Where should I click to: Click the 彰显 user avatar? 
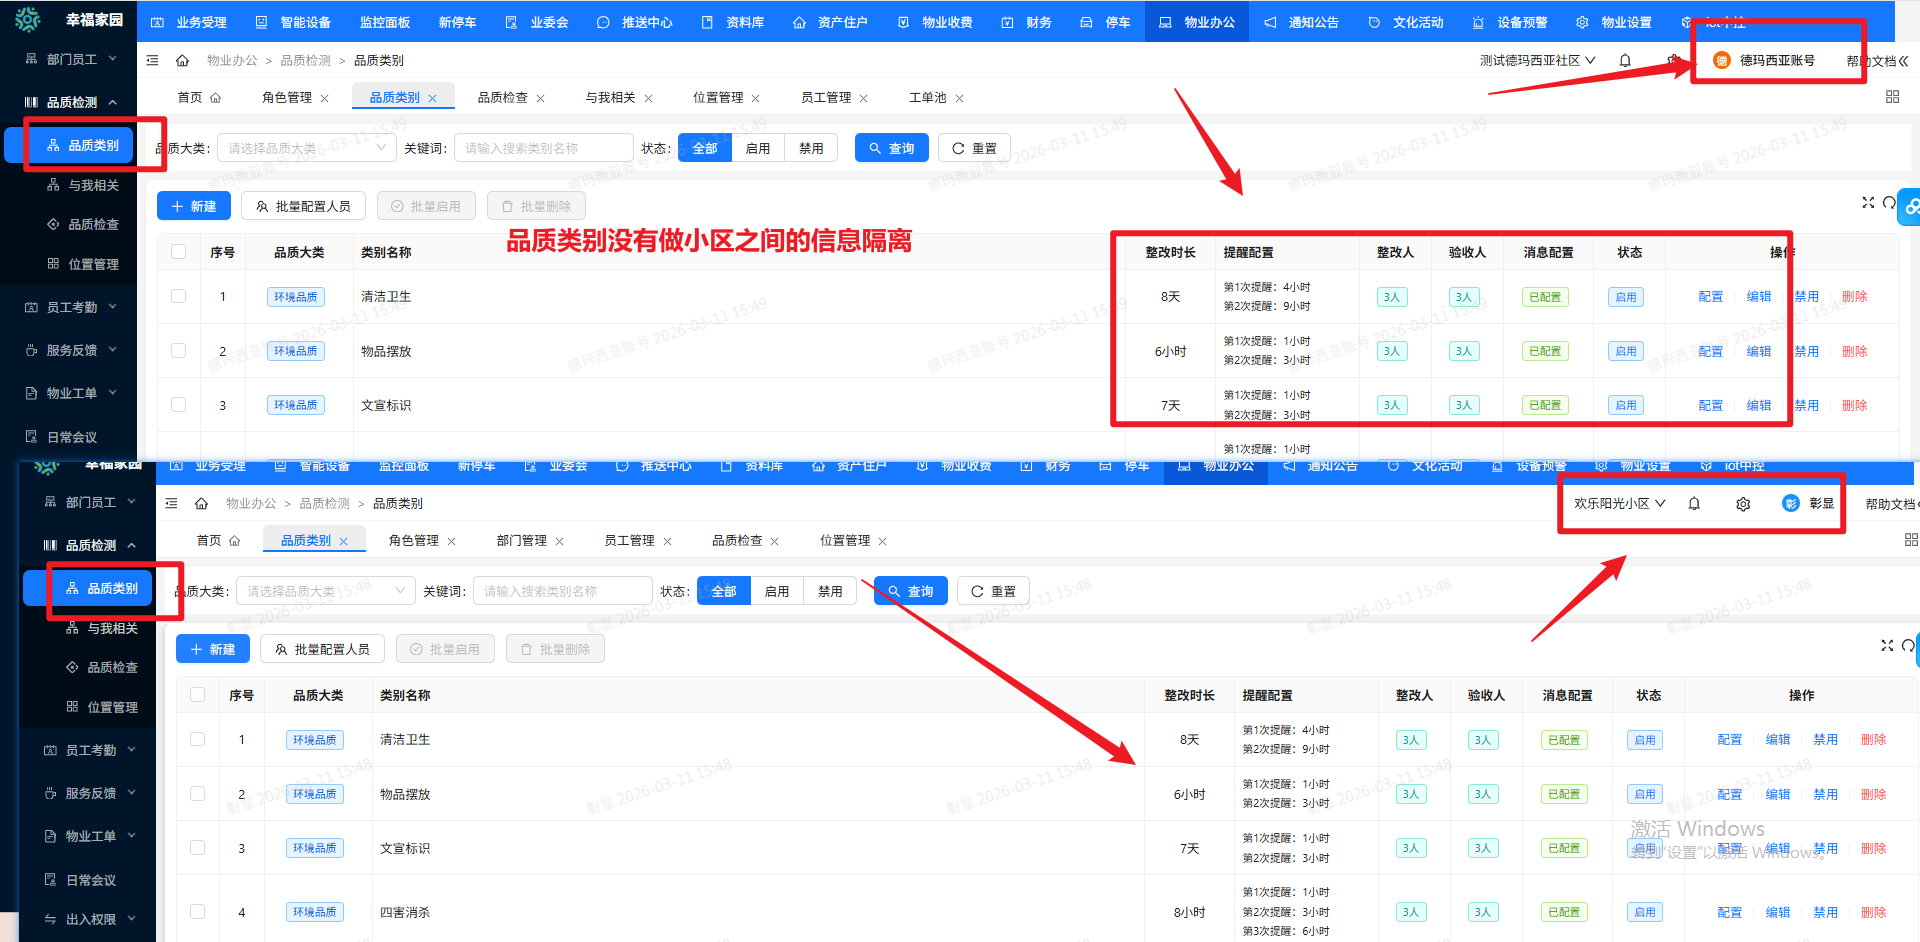click(x=1791, y=504)
